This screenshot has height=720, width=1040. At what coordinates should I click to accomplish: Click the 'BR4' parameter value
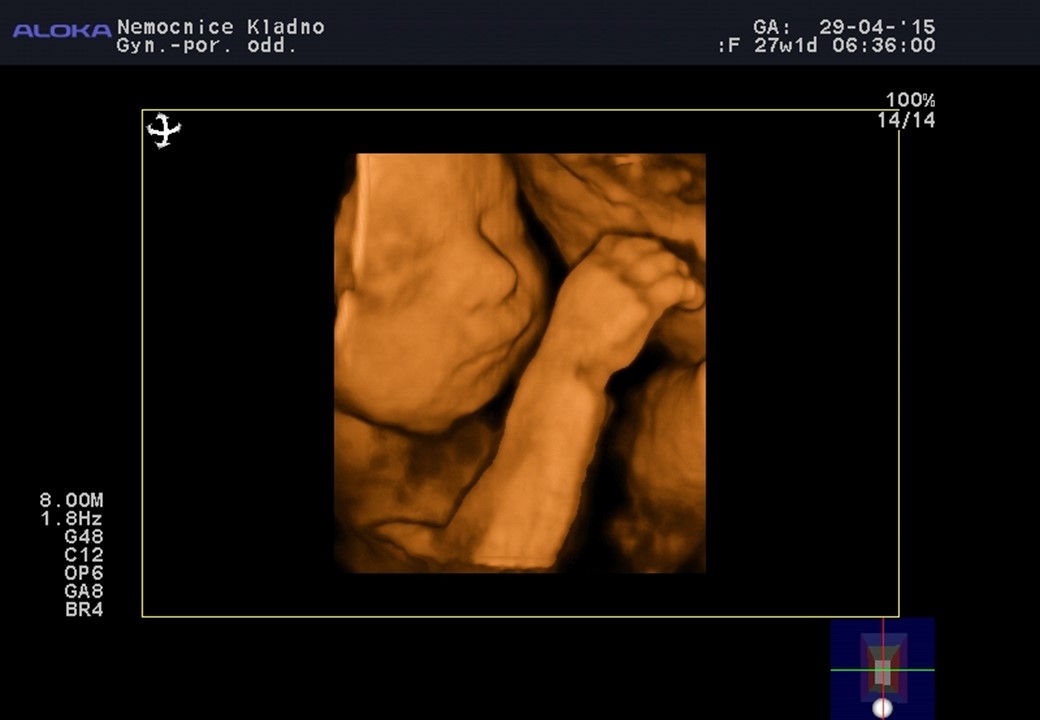click(x=84, y=609)
